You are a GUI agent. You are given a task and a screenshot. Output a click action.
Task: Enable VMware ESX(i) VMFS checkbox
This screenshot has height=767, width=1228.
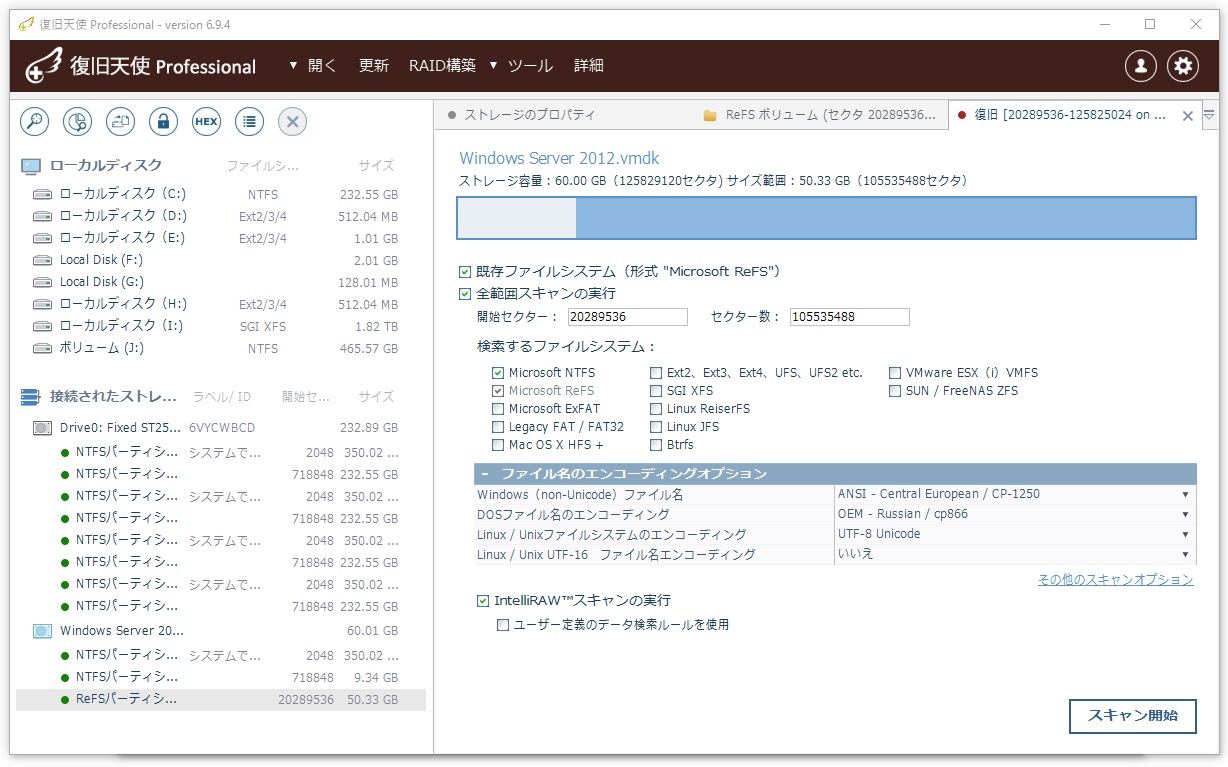(895, 373)
